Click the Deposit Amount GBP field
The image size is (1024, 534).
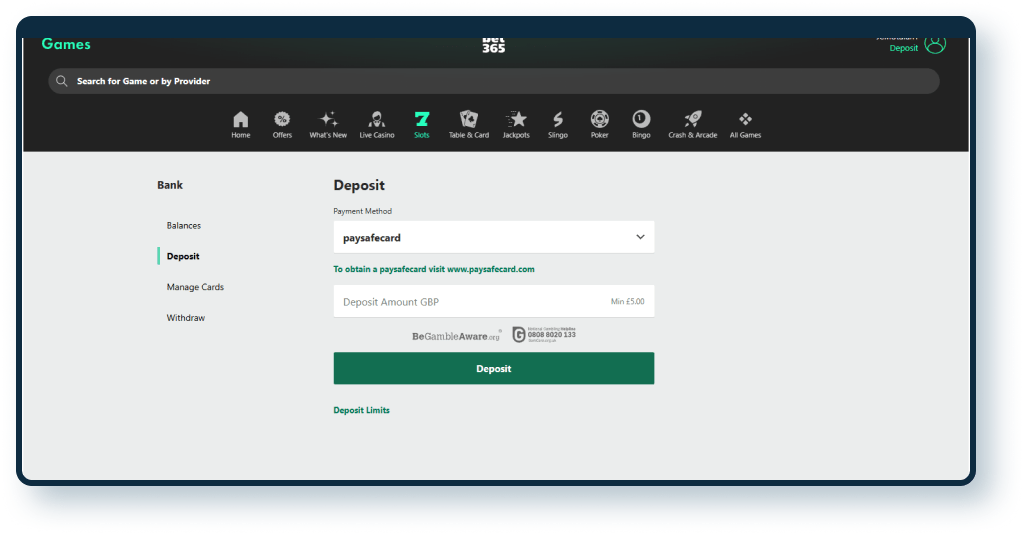tap(470, 301)
